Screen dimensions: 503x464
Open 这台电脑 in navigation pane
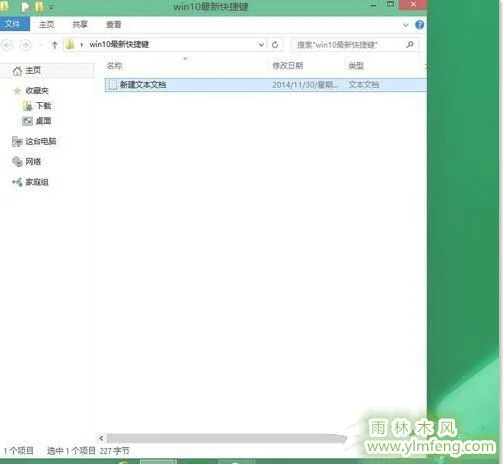click(41, 141)
